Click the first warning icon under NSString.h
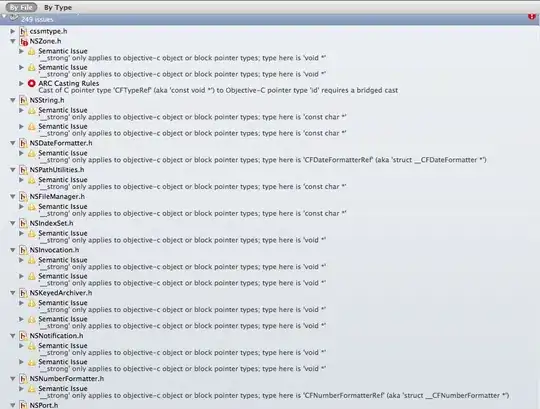The image size is (540, 409). point(32,111)
